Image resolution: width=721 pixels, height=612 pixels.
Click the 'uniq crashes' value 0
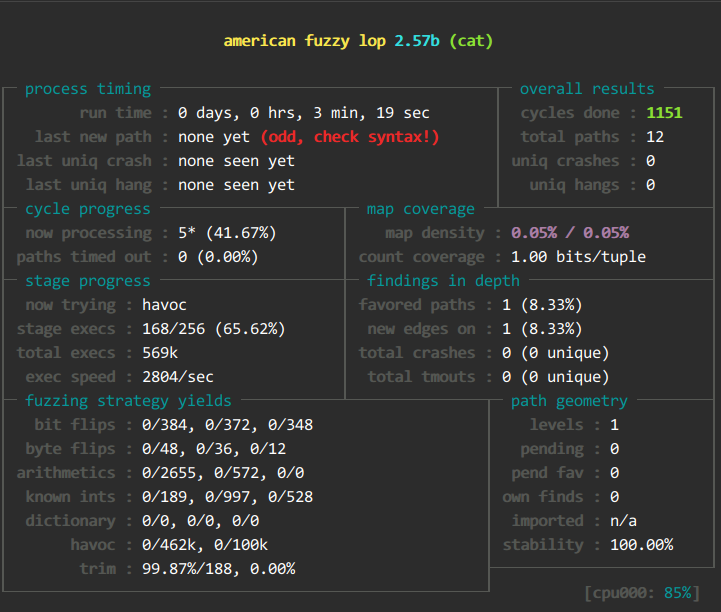click(651, 161)
